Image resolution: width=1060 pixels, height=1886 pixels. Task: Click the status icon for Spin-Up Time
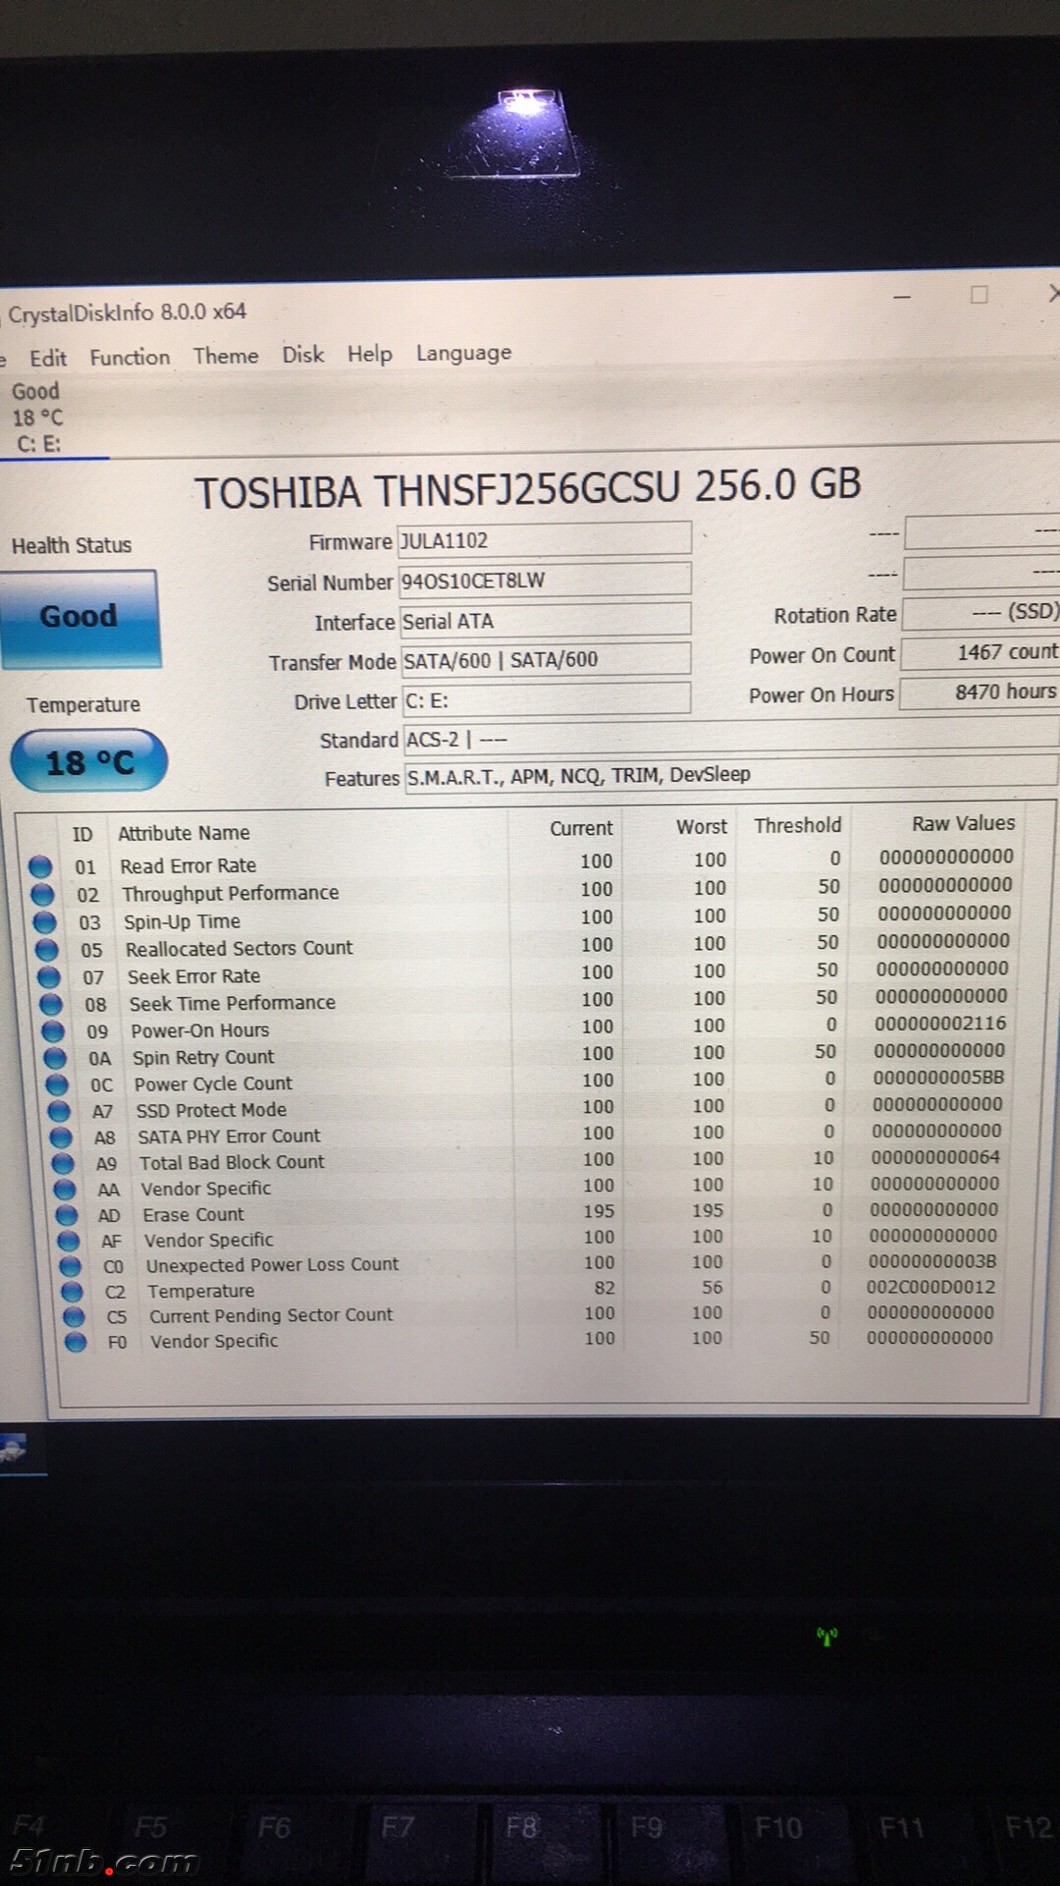pos(44,922)
